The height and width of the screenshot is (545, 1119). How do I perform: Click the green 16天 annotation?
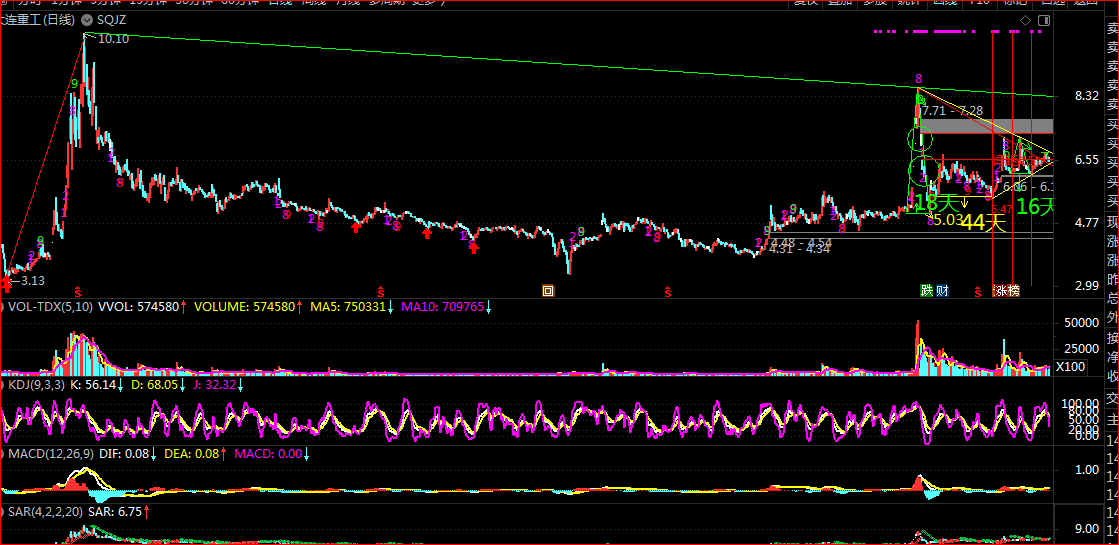pos(1035,207)
